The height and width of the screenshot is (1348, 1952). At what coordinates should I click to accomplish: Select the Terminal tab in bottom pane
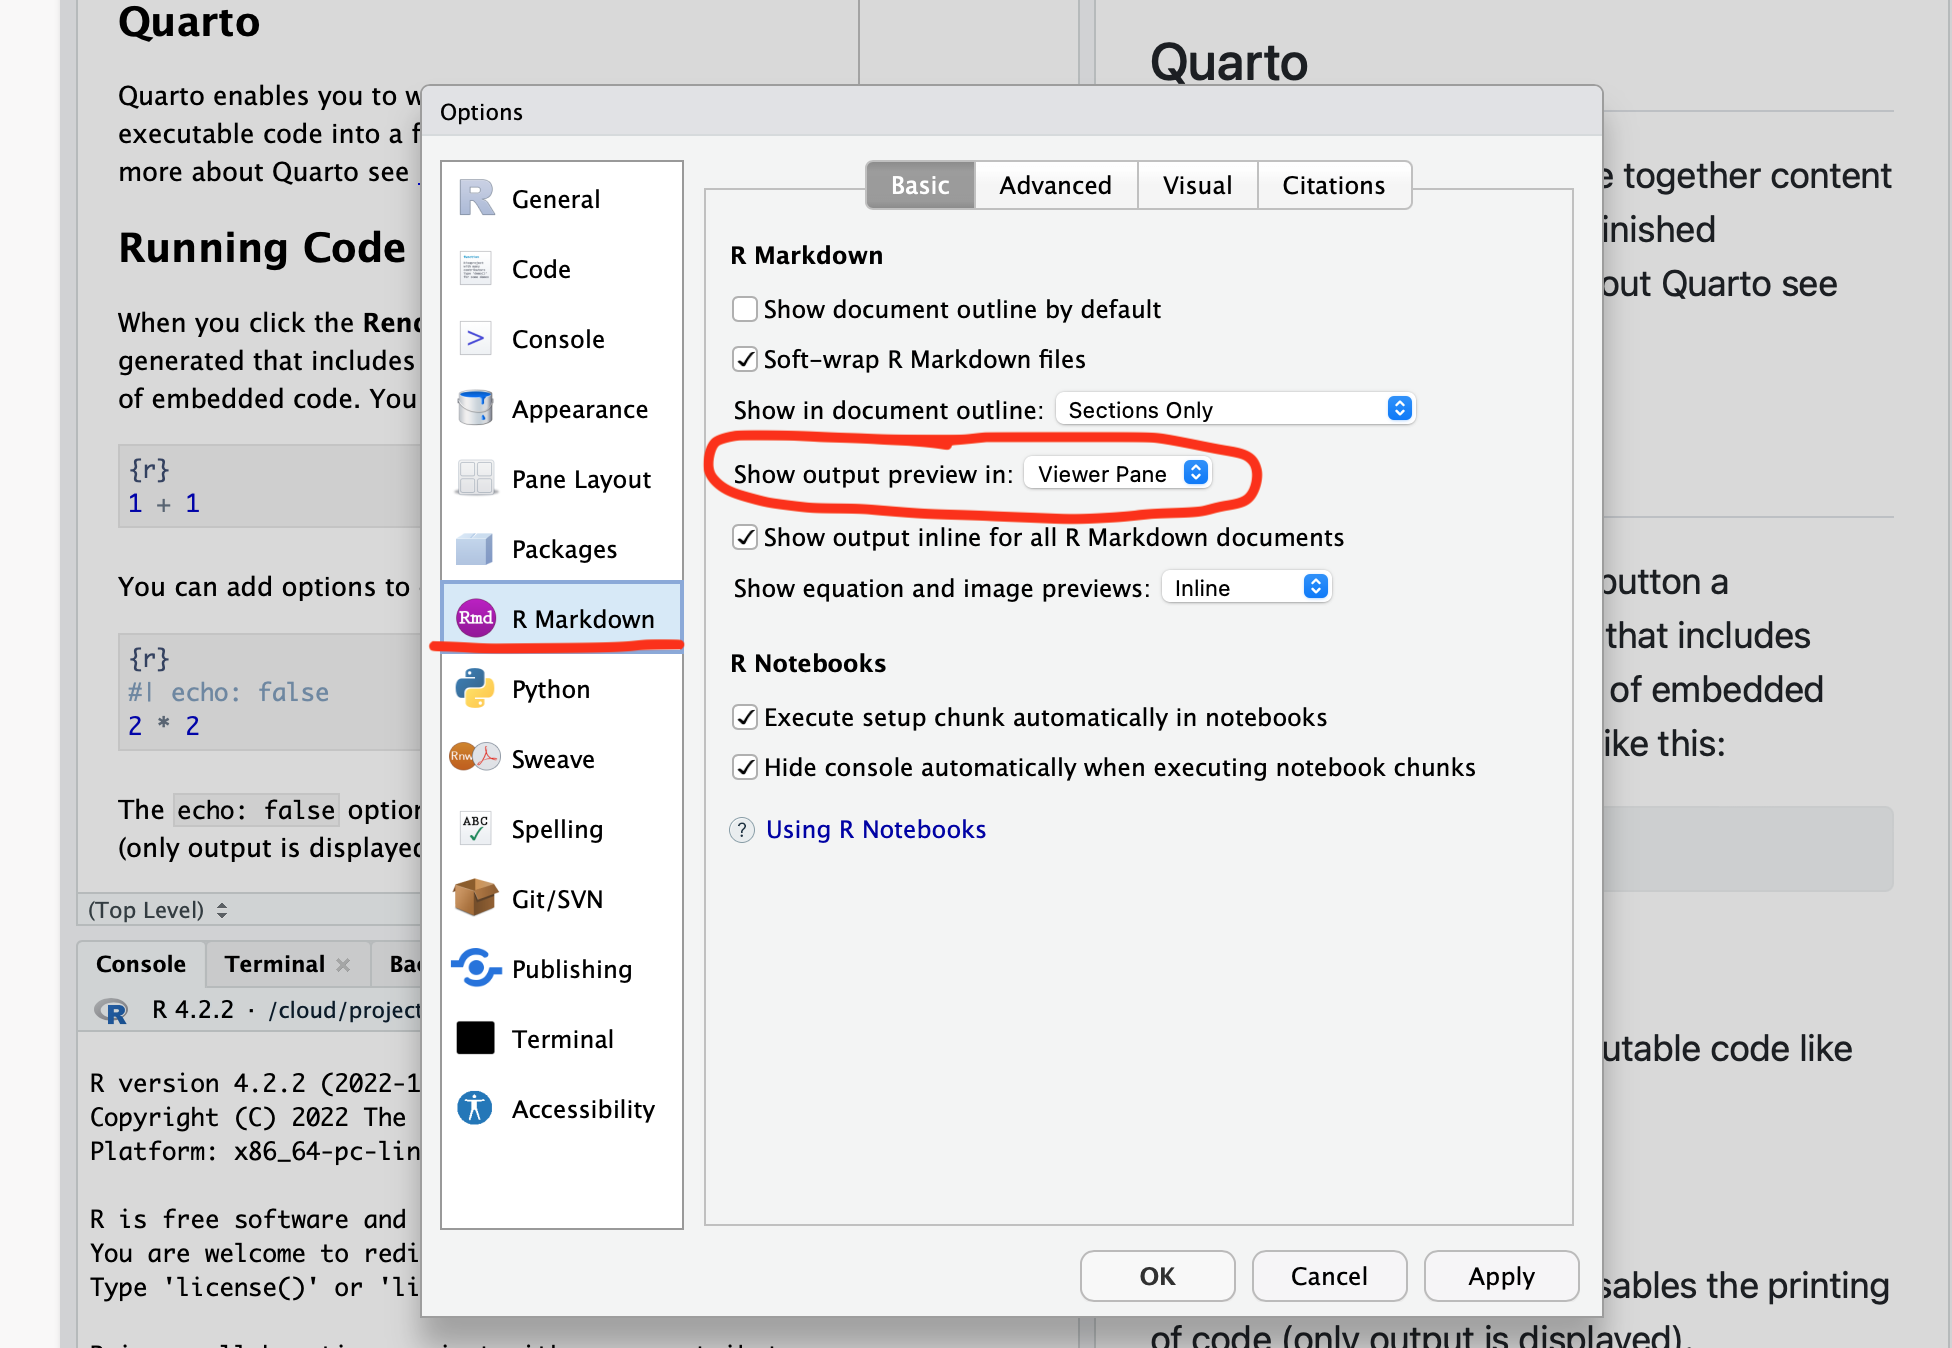(275, 964)
